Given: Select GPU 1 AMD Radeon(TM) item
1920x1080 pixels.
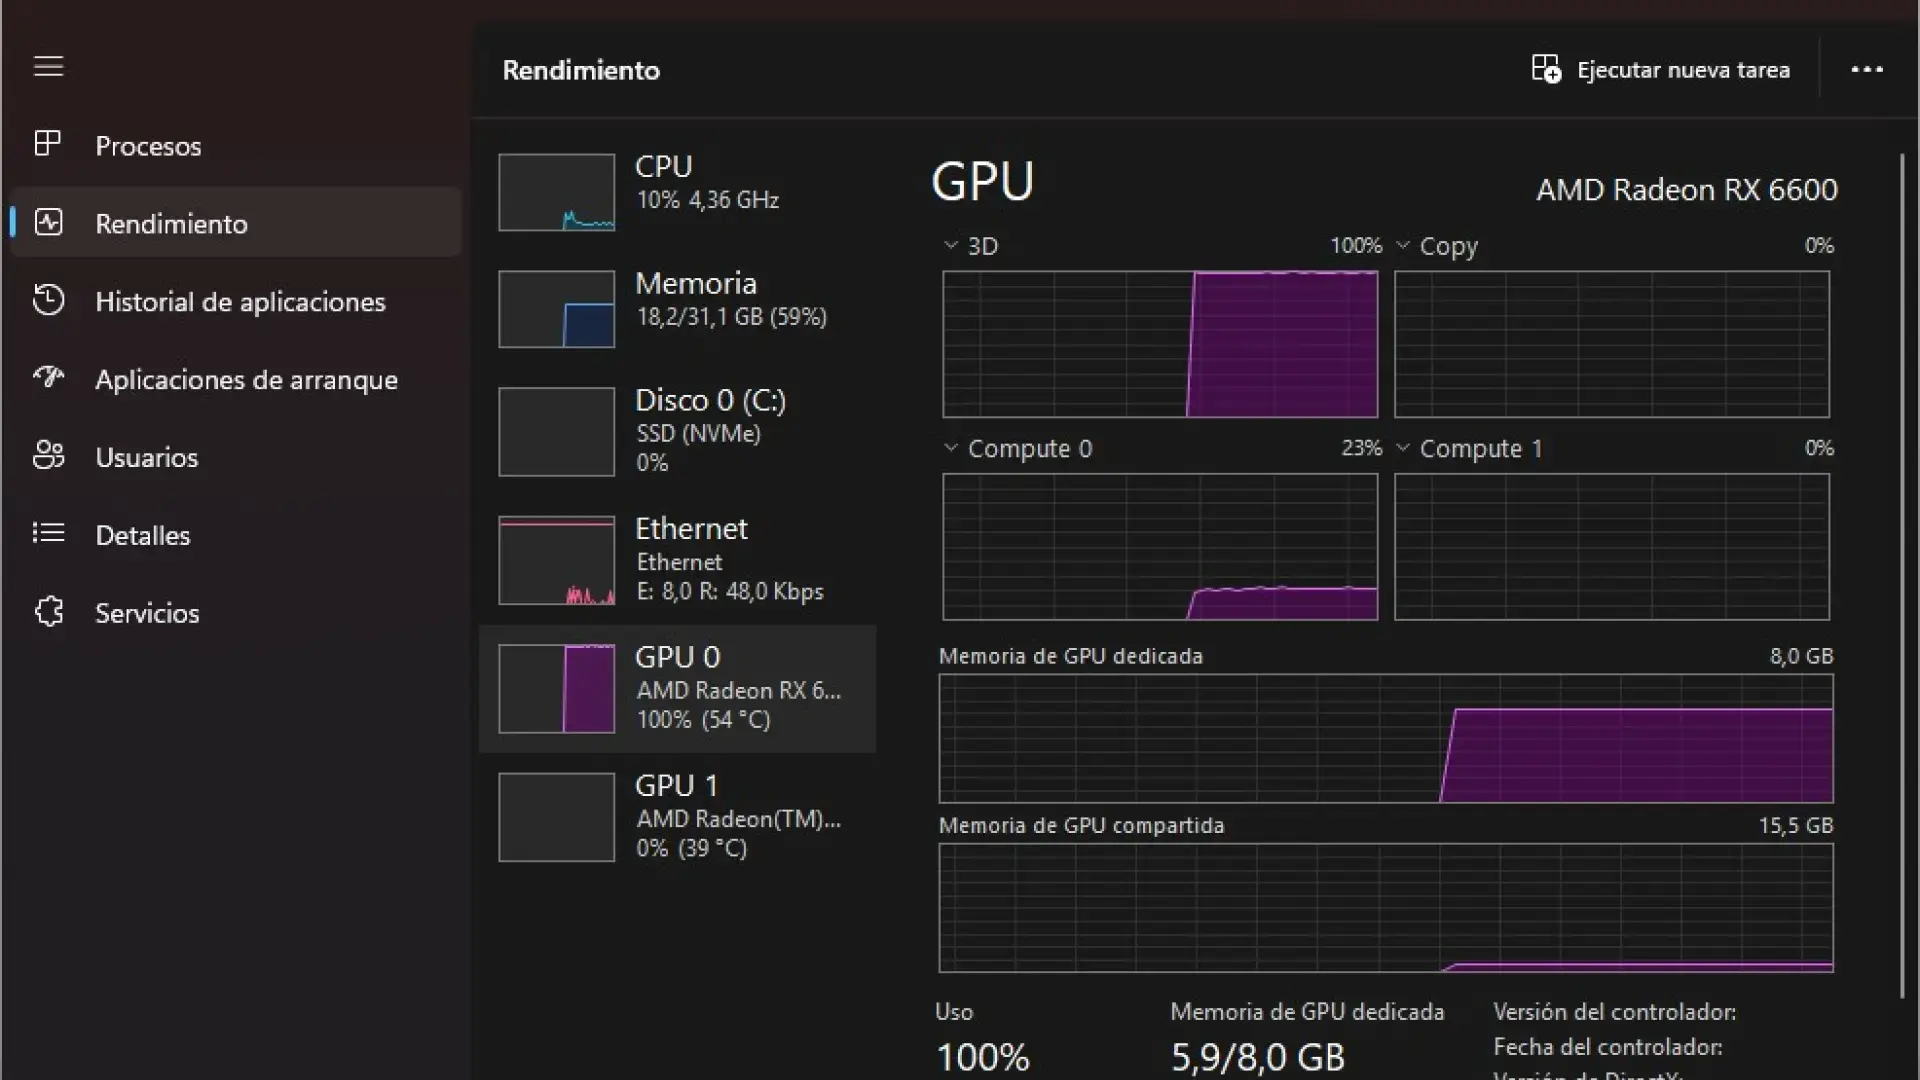Looking at the screenshot, I should (x=680, y=816).
